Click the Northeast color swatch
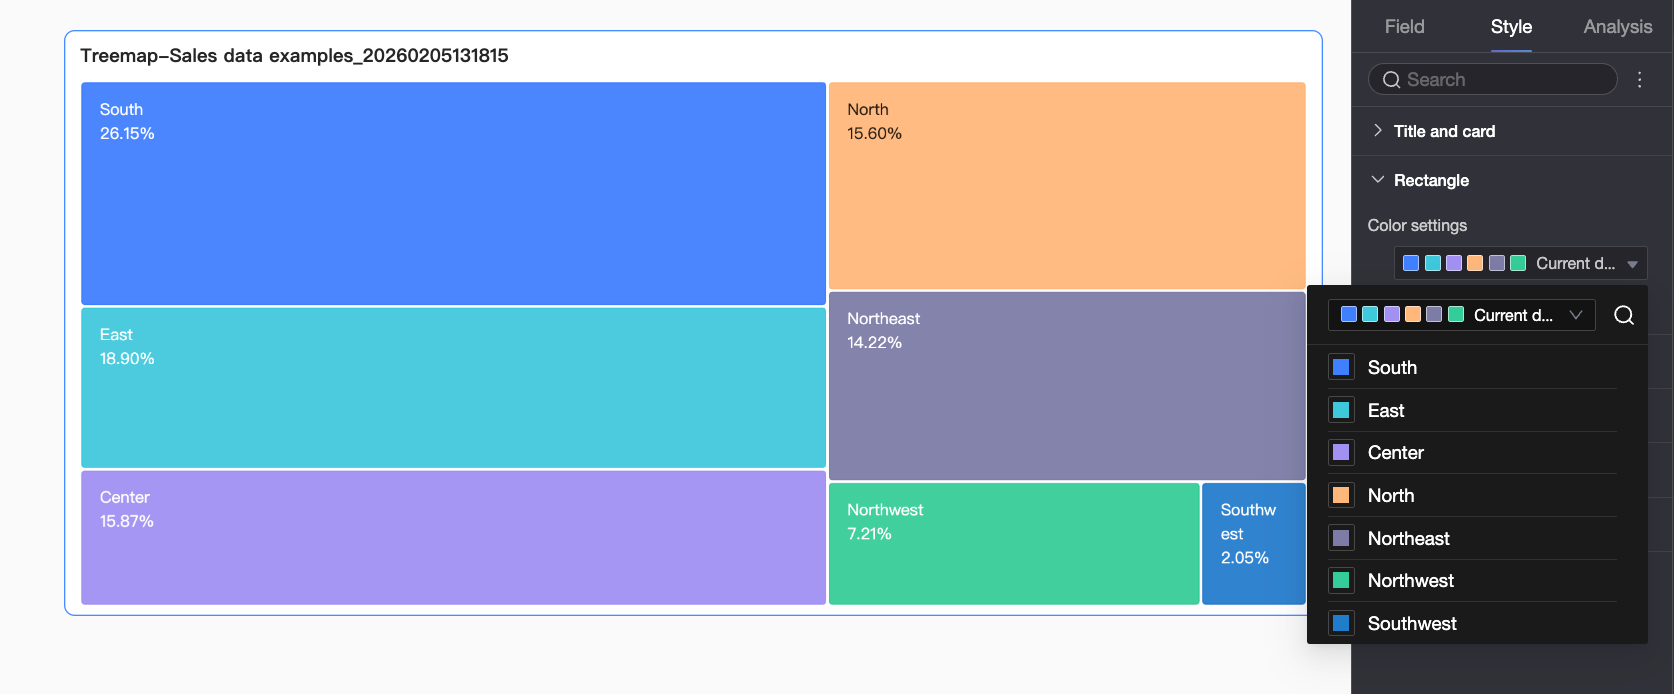This screenshot has height=694, width=1674. pos(1341,538)
